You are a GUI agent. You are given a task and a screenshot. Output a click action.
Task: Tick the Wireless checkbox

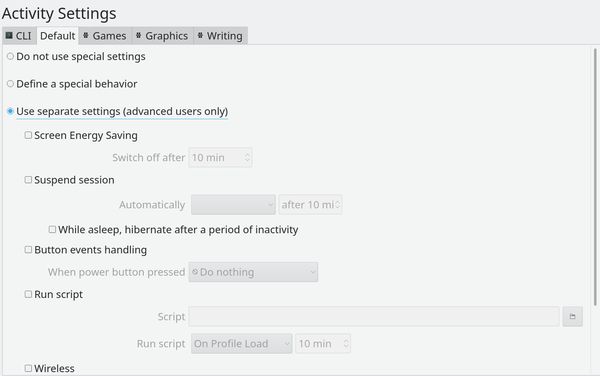click(x=28, y=368)
